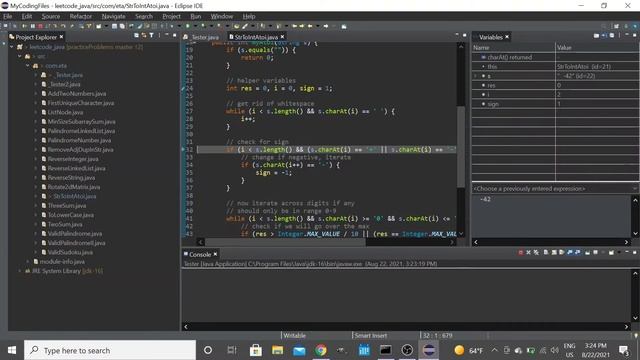640x360 pixels.
Task: Minimize the Project Explorer view
Action: pyautogui.click(x=167, y=36)
